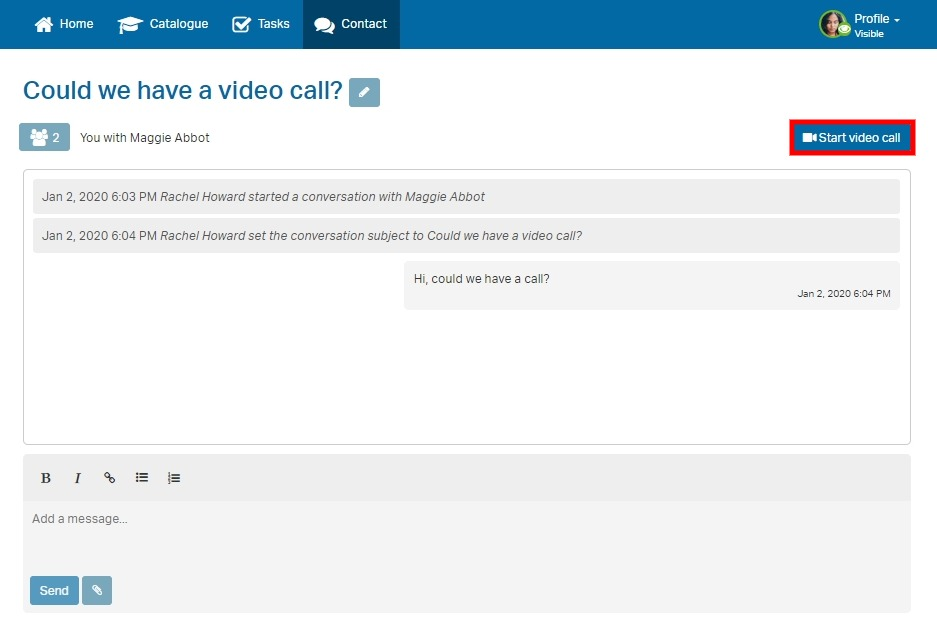Enable numbered list formatting

pos(173,478)
